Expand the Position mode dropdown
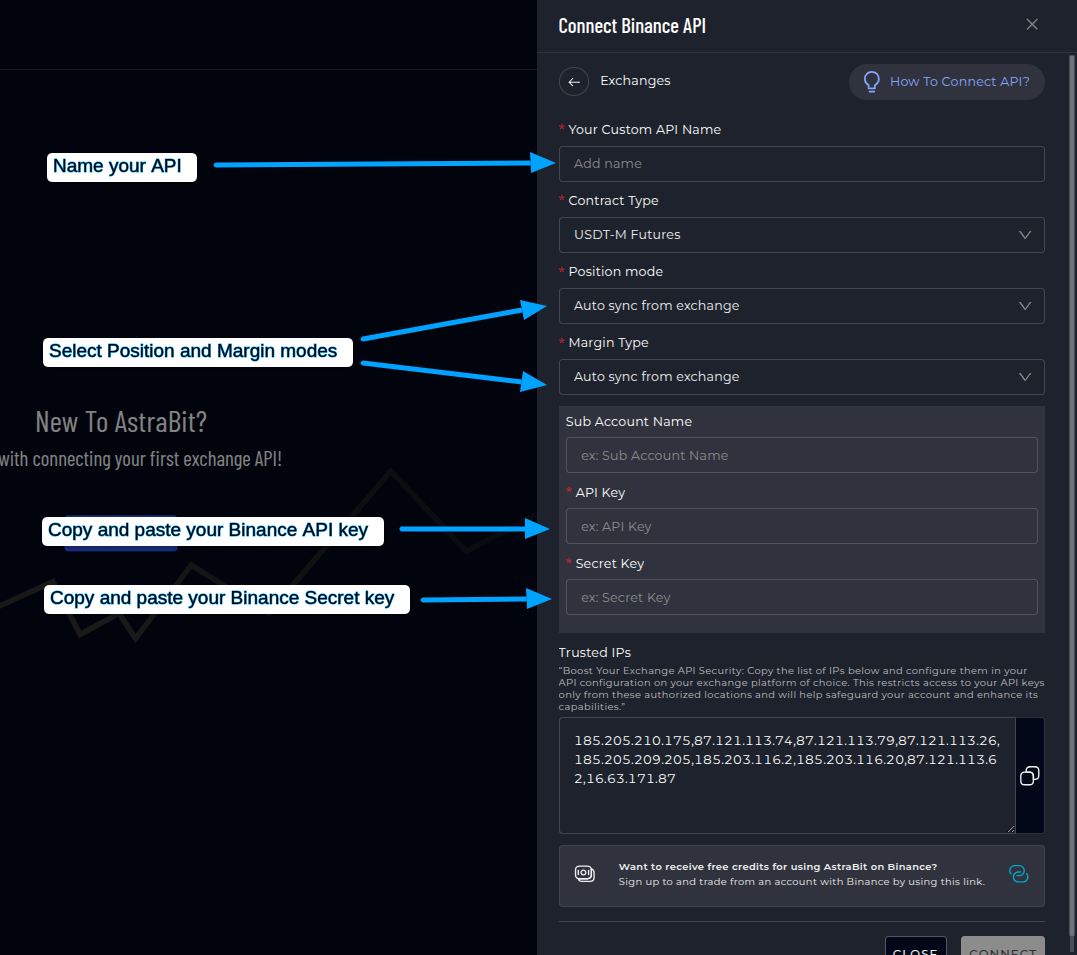Viewport: 1077px width, 955px height. 802,306
